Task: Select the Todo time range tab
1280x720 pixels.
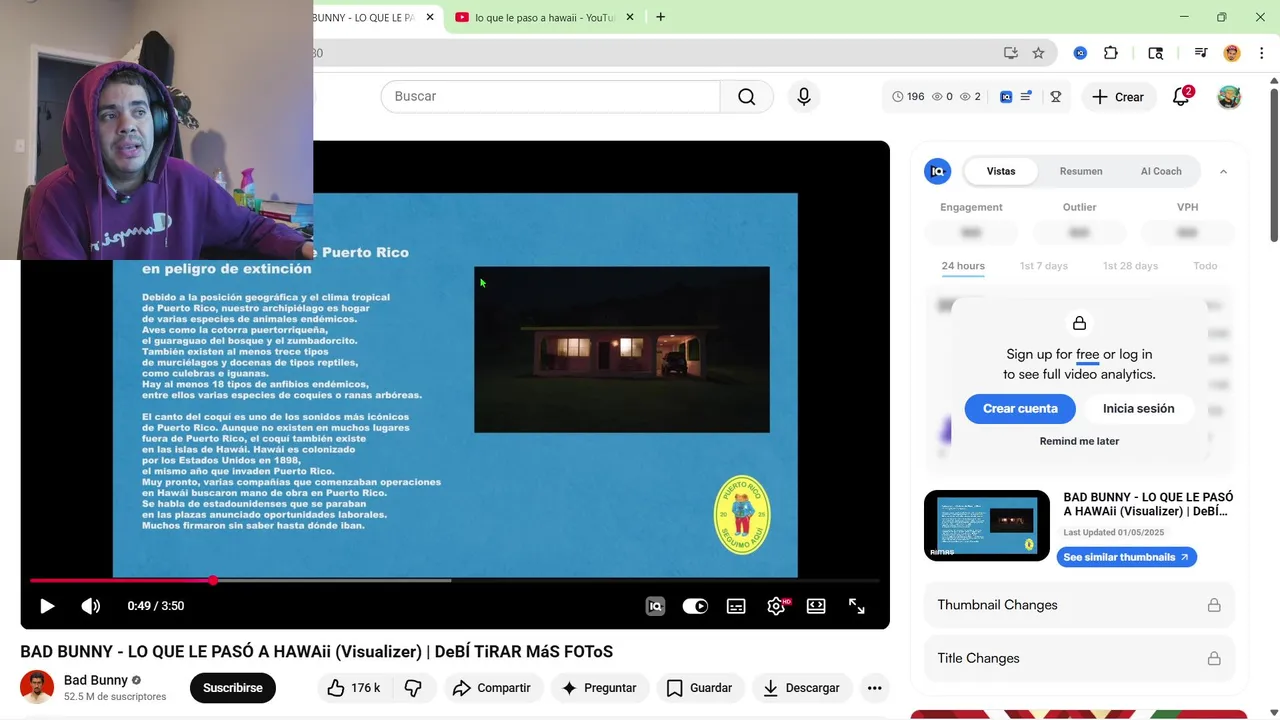Action: tap(1205, 266)
